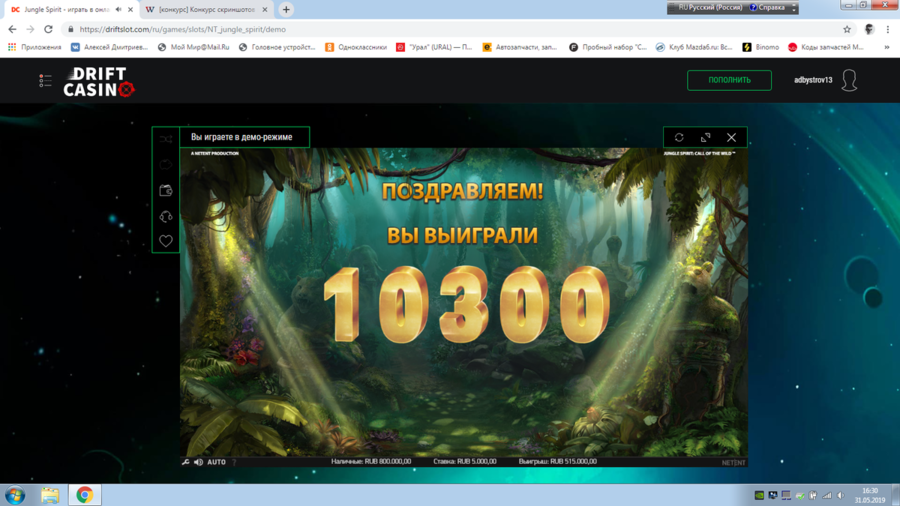Click the 10300 win amount display
Image resolution: width=900 pixels, height=506 pixels.
466,305
